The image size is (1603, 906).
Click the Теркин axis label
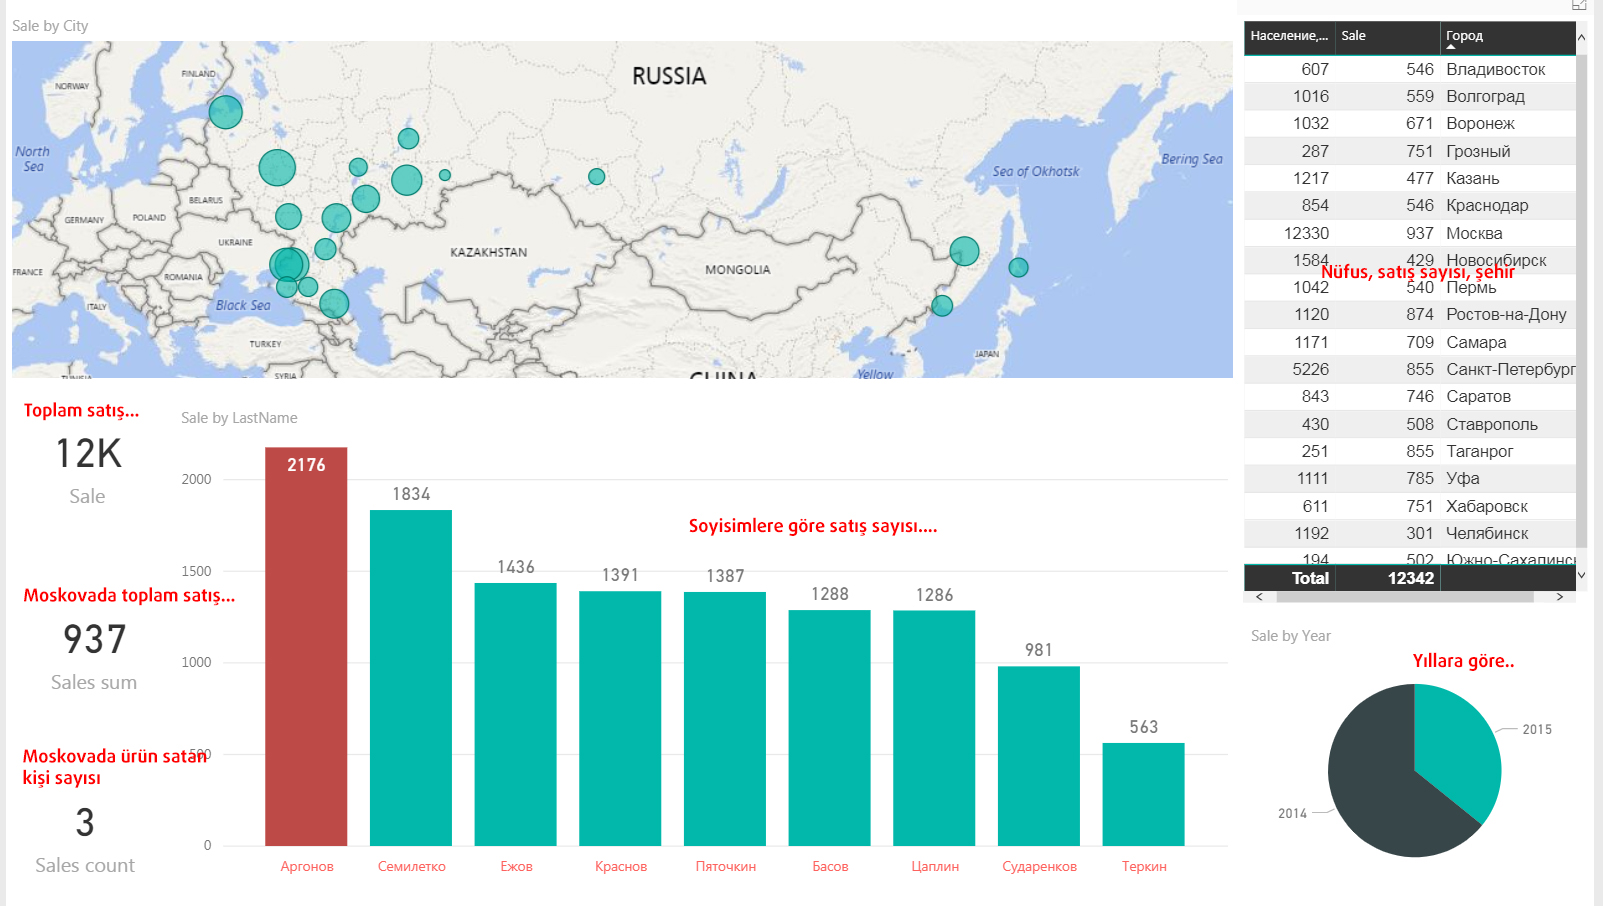(1144, 866)
